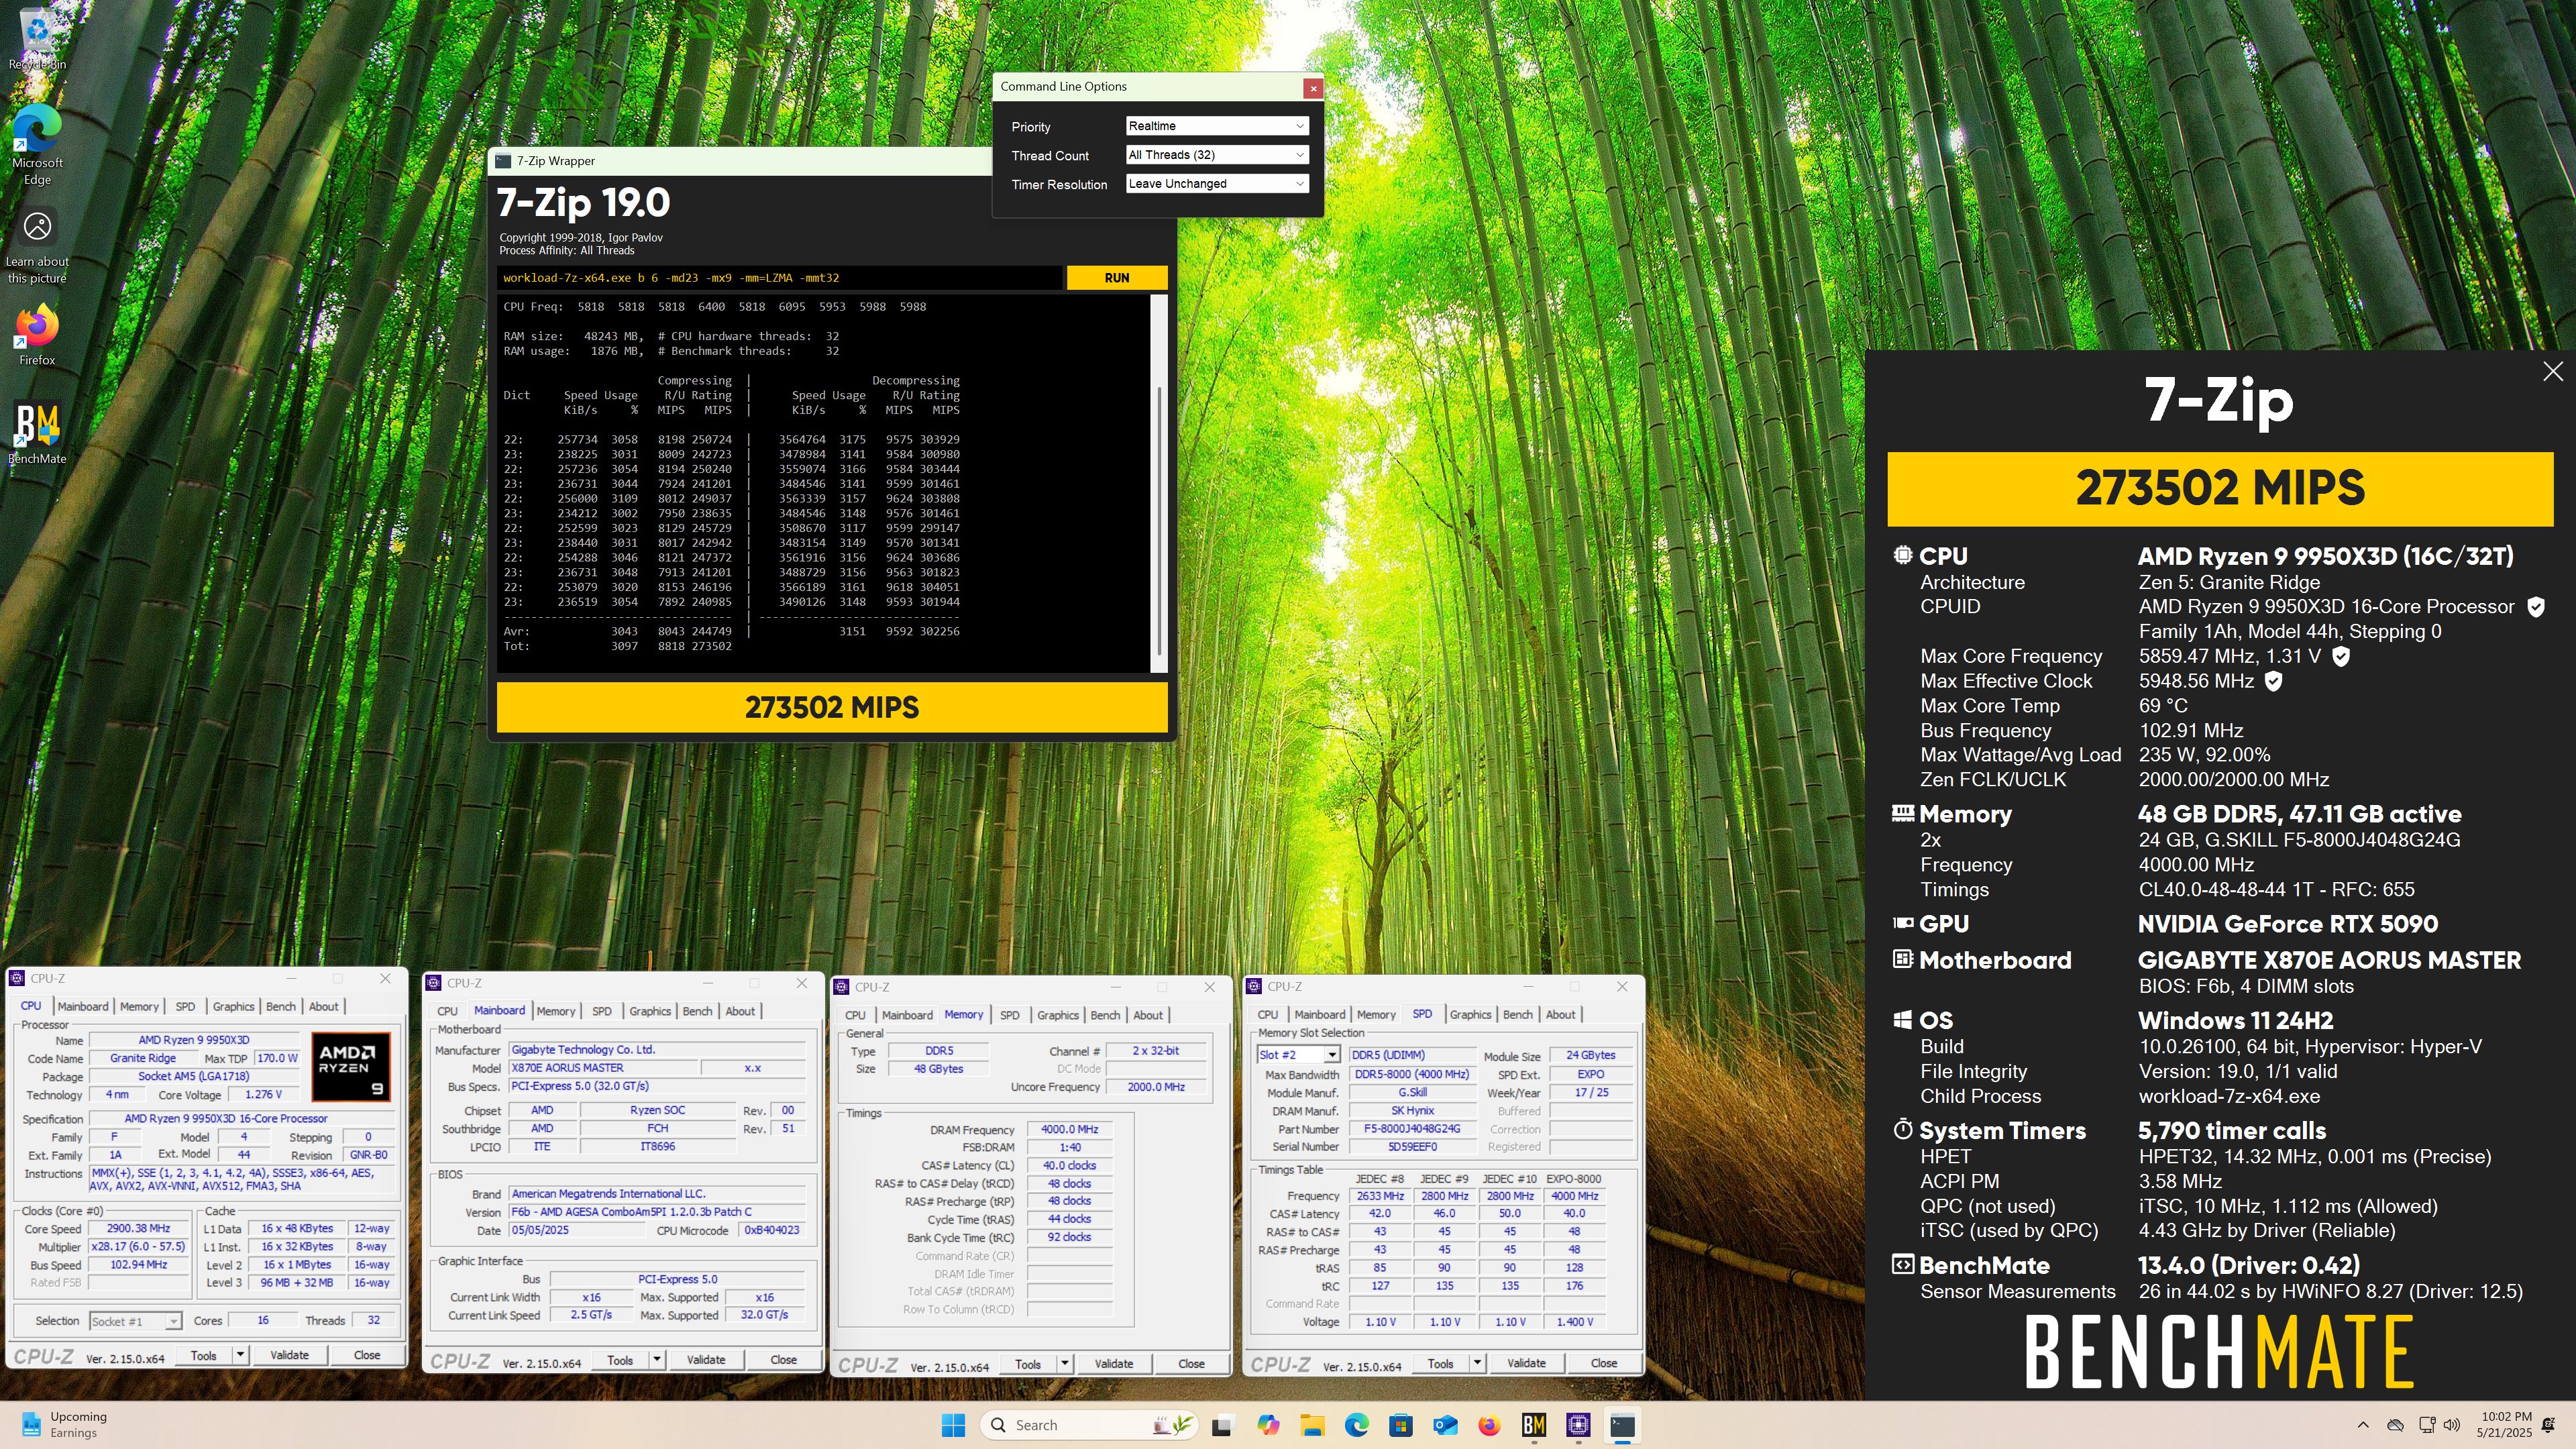The image size is (2576, 1449).
Task: Click Tools button in the CPU-Z Memory window
Action: [x=1028, y=1364]
